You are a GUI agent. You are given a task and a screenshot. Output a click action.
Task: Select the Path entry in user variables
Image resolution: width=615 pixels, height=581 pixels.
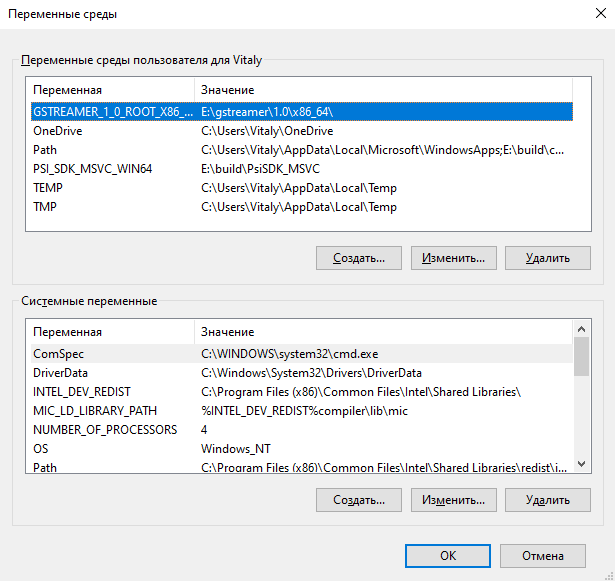coord(45,150)
